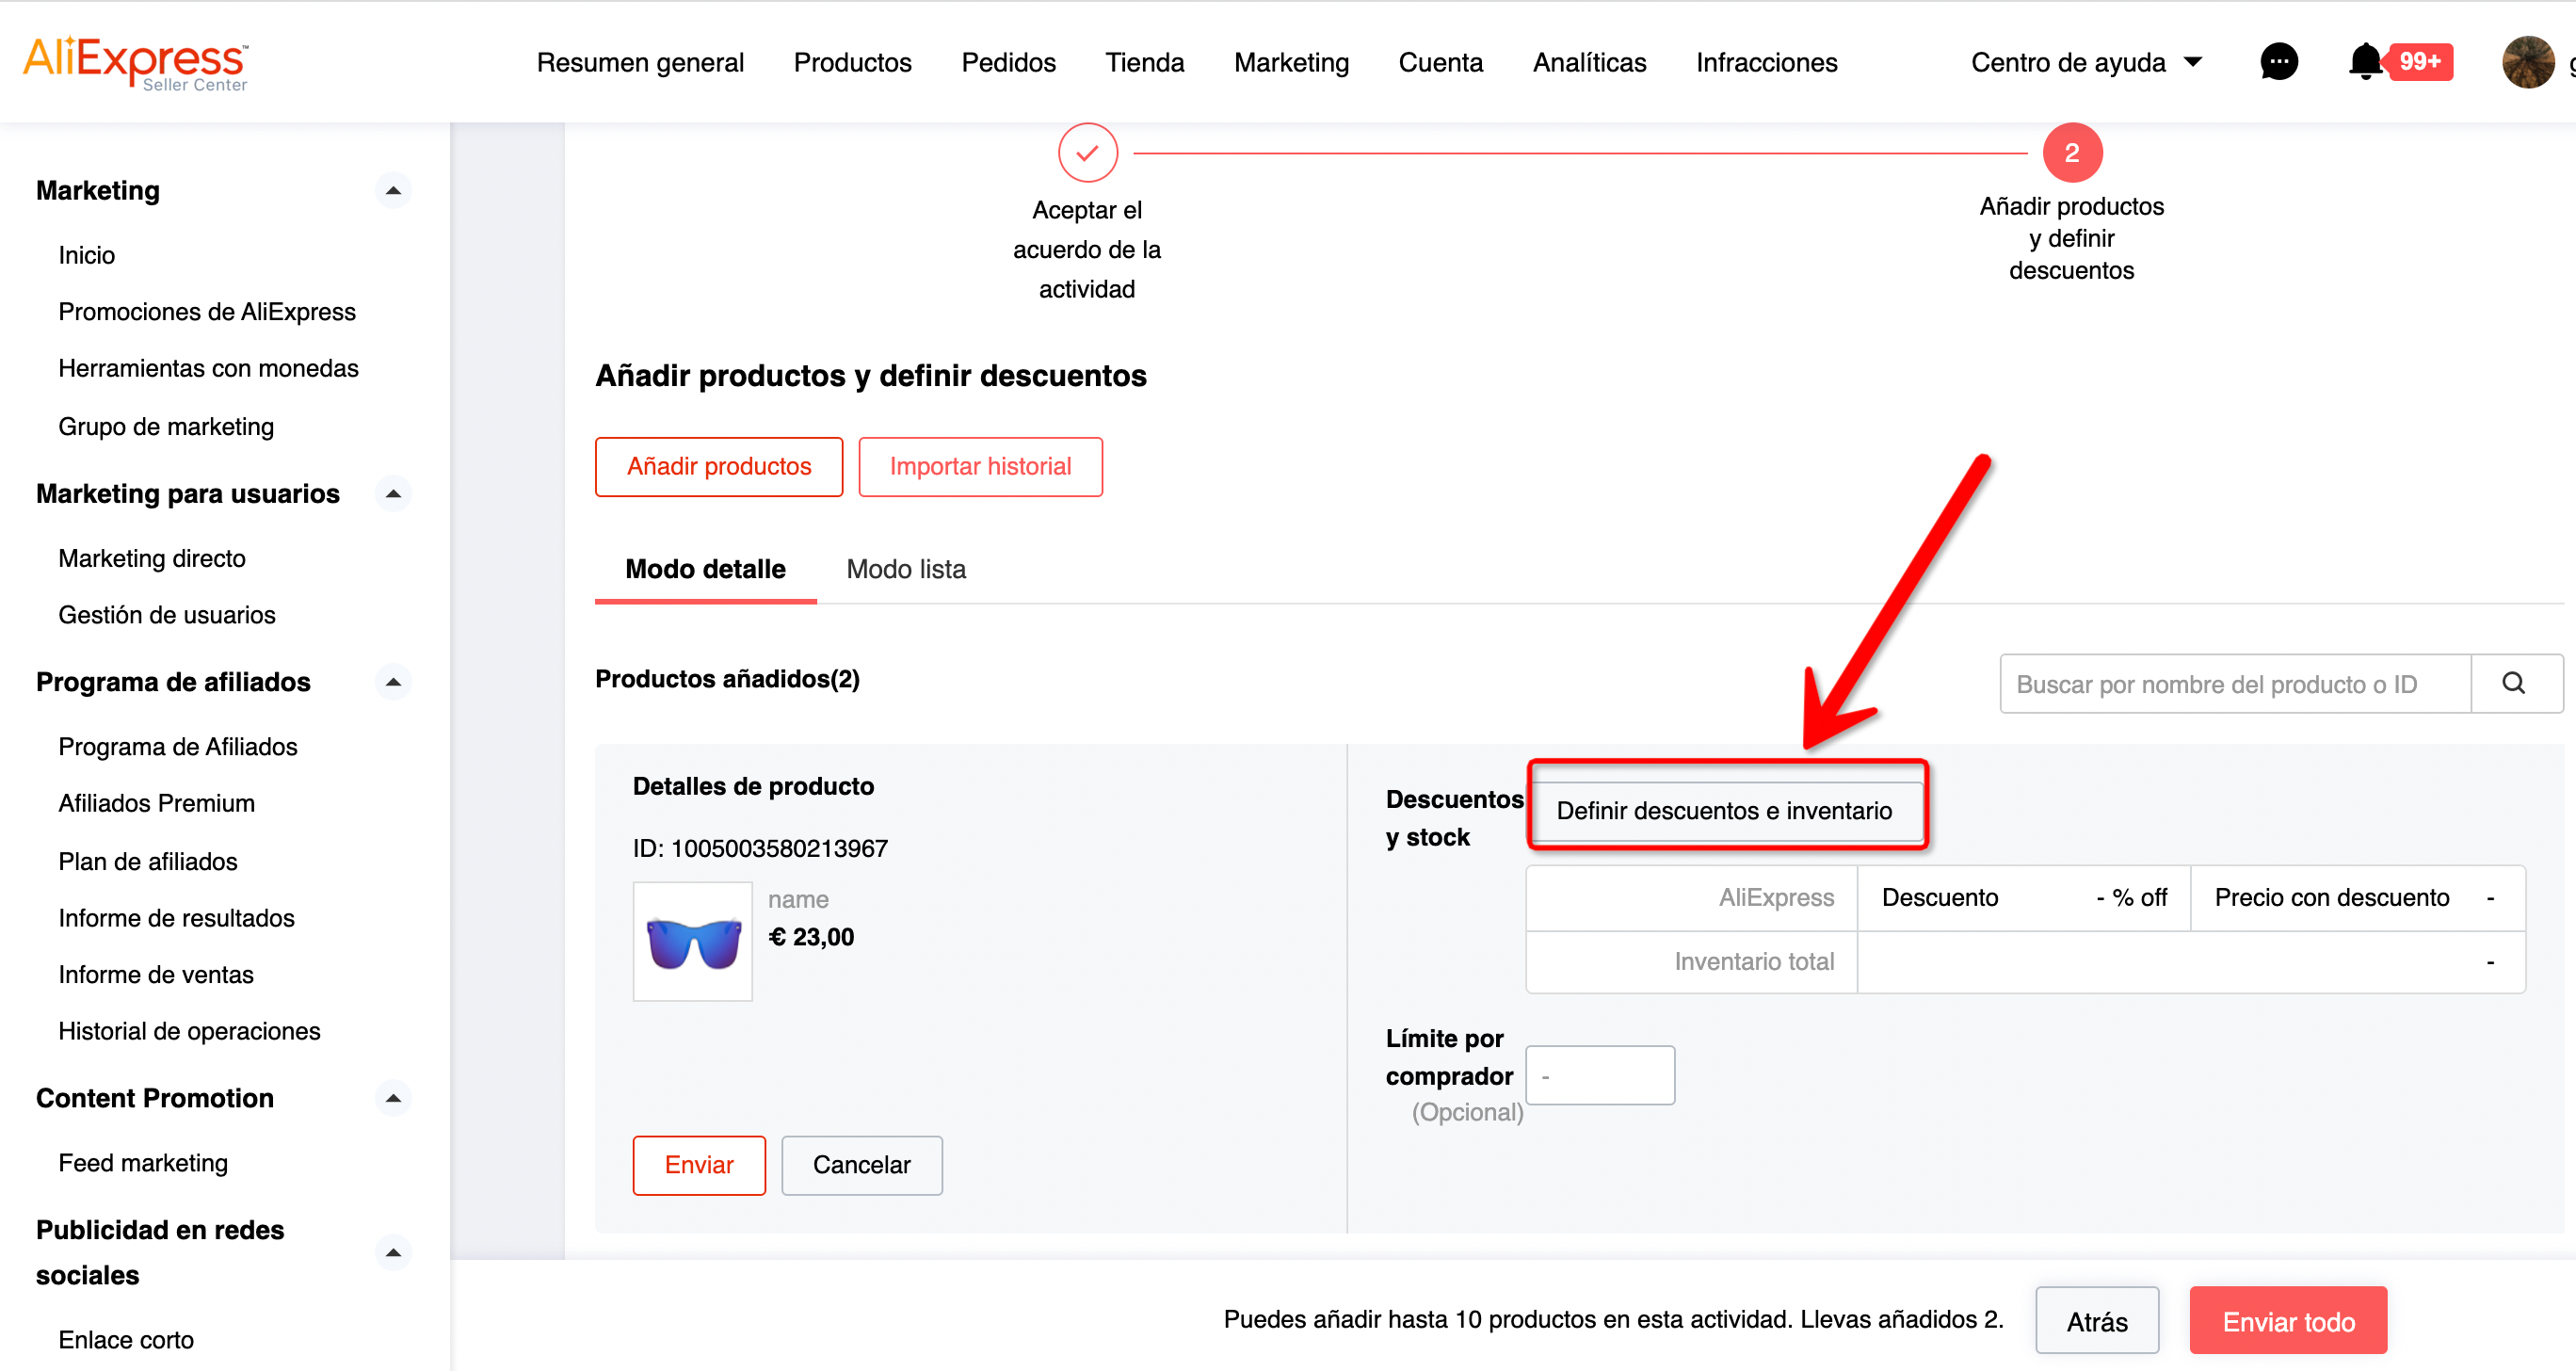Click the search magnifier icon
The height and width of the screenshot is (1371, 2576).
click(2513, 684)
